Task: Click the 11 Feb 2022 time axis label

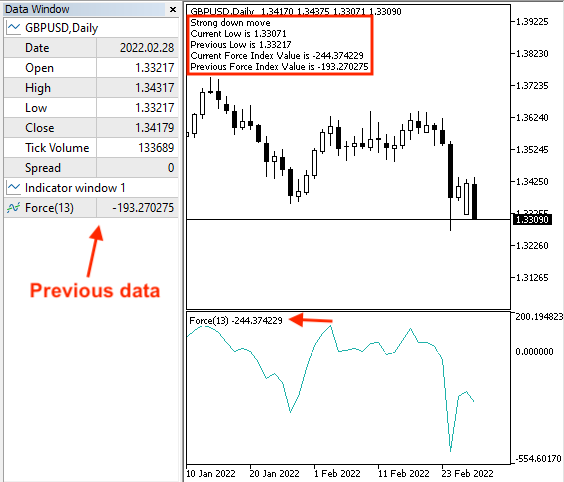Action: (404, 473)
